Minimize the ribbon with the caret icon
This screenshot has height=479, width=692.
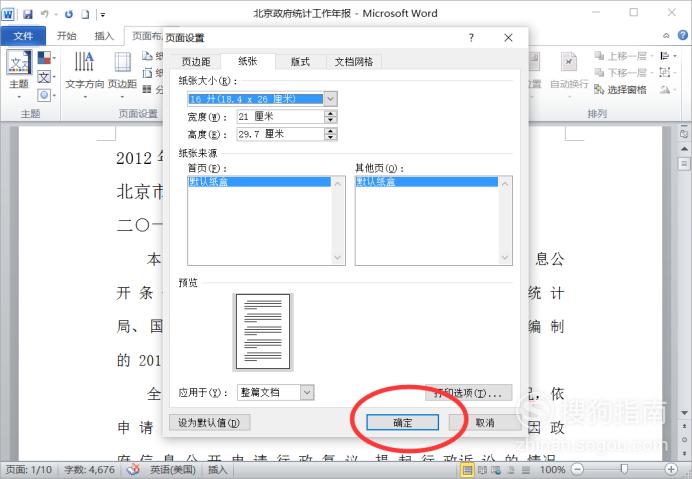(666, 36)
